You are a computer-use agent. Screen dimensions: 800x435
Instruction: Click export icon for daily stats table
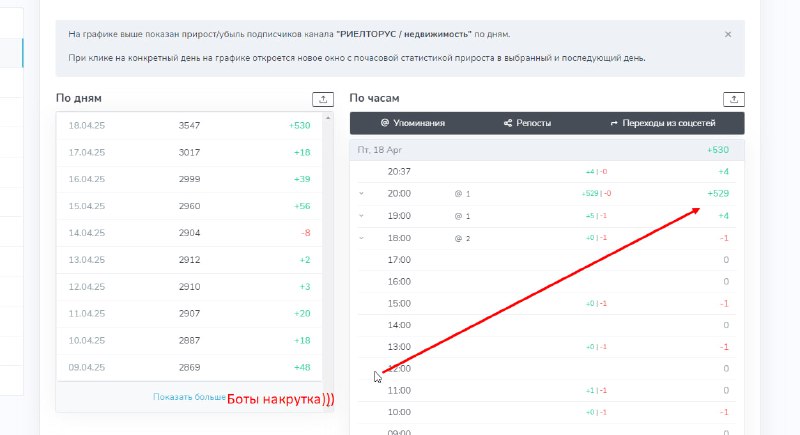(322, 99)
